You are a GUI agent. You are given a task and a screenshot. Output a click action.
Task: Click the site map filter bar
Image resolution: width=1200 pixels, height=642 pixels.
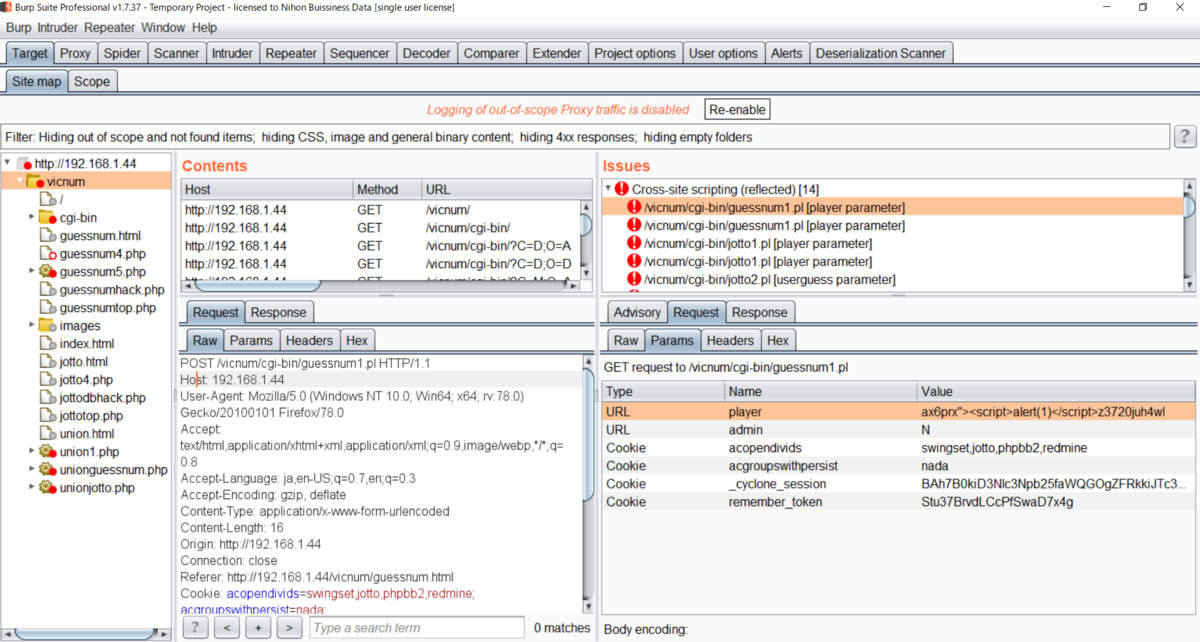tap(585, 137)
